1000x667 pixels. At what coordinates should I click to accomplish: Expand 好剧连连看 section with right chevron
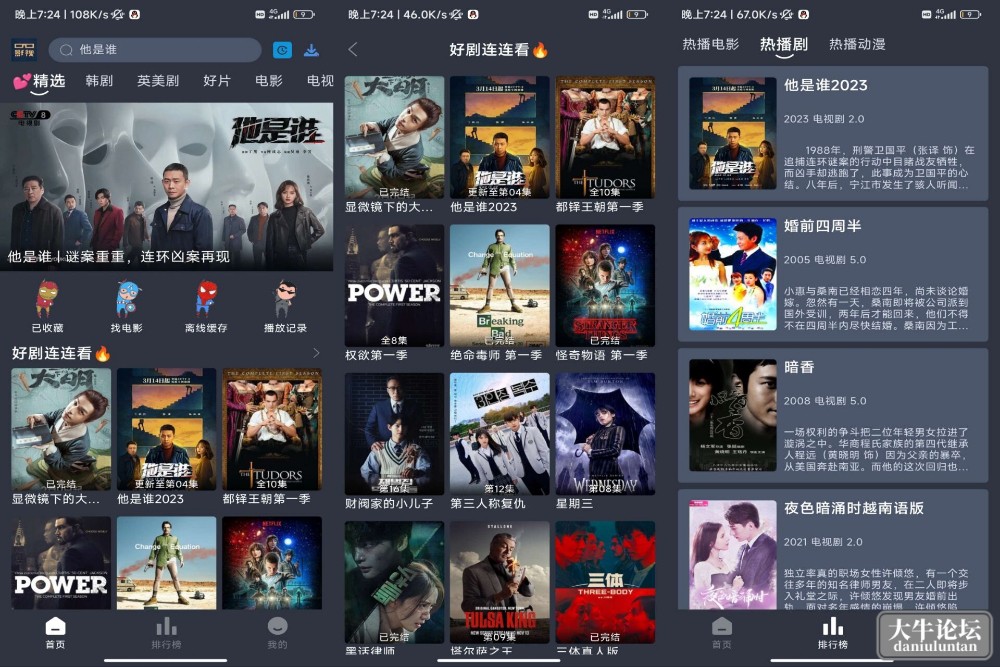(316, 353)
